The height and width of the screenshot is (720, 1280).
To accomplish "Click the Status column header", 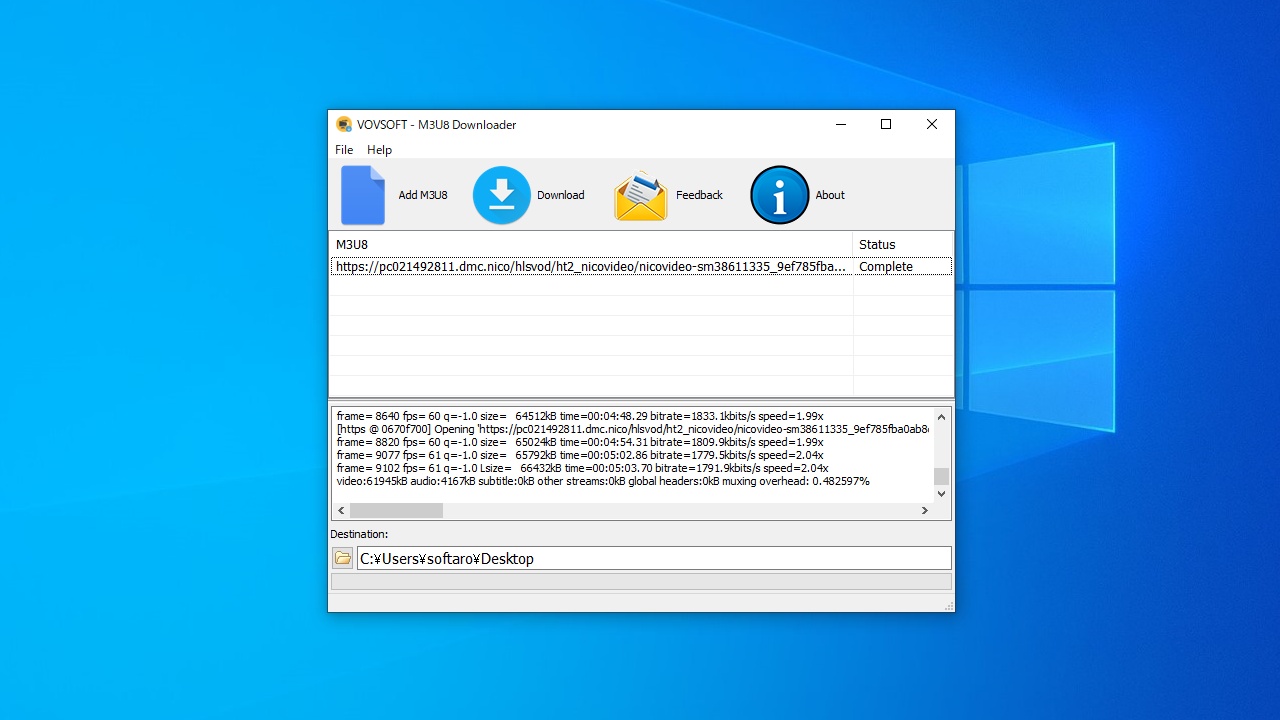I will coord(903,244).
